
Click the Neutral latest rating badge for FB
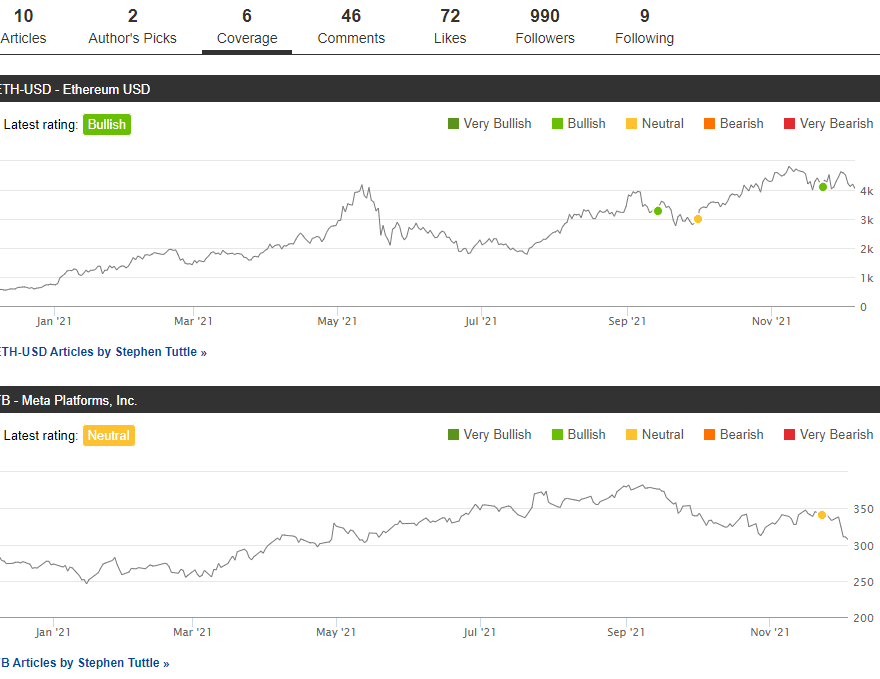click(x=109, y=435)
